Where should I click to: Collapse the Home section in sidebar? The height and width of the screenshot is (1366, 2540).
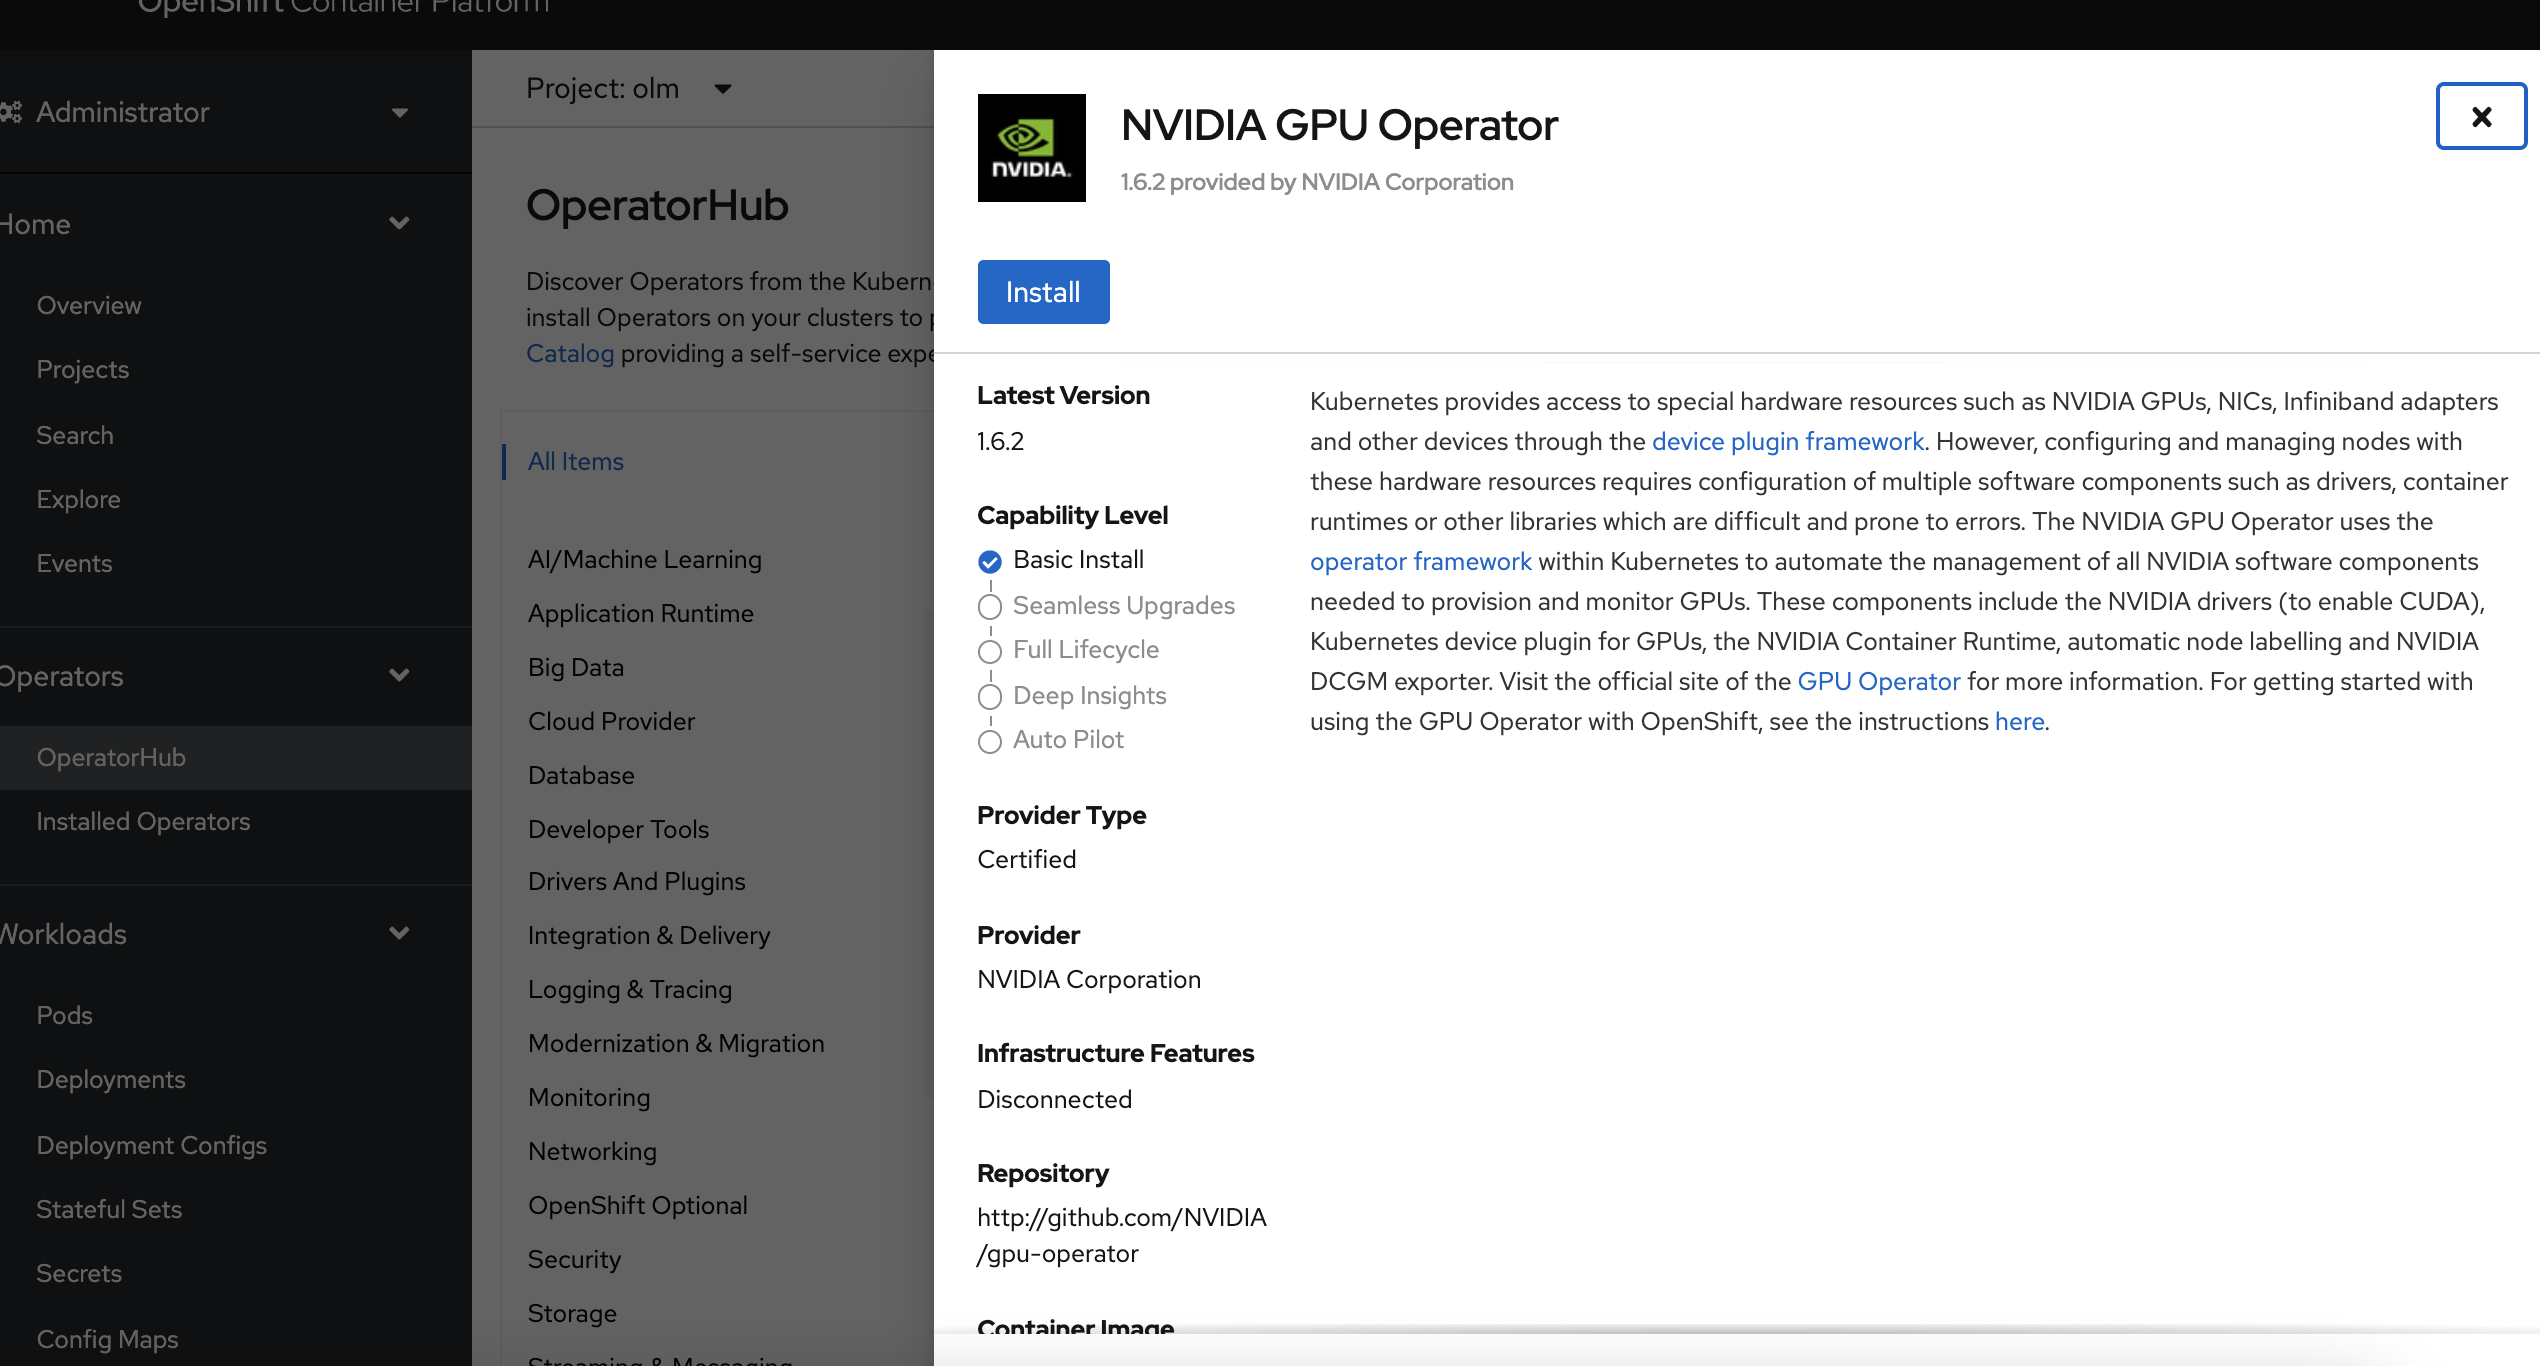pyautogui.click(x=399, y=223)
